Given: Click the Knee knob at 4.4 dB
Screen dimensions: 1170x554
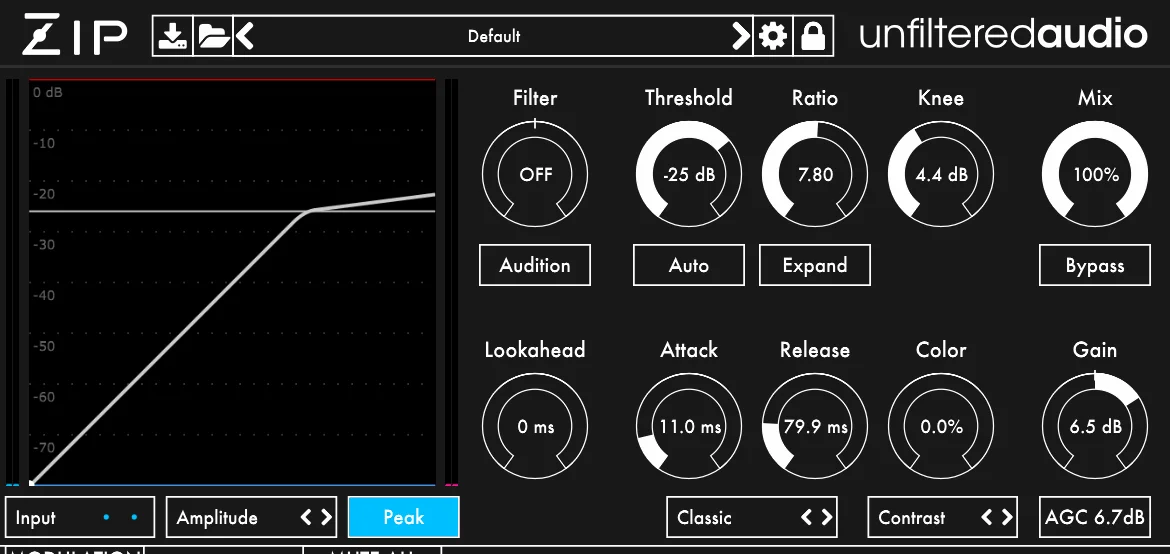Looking at the screenshot, I should (941, 174).
